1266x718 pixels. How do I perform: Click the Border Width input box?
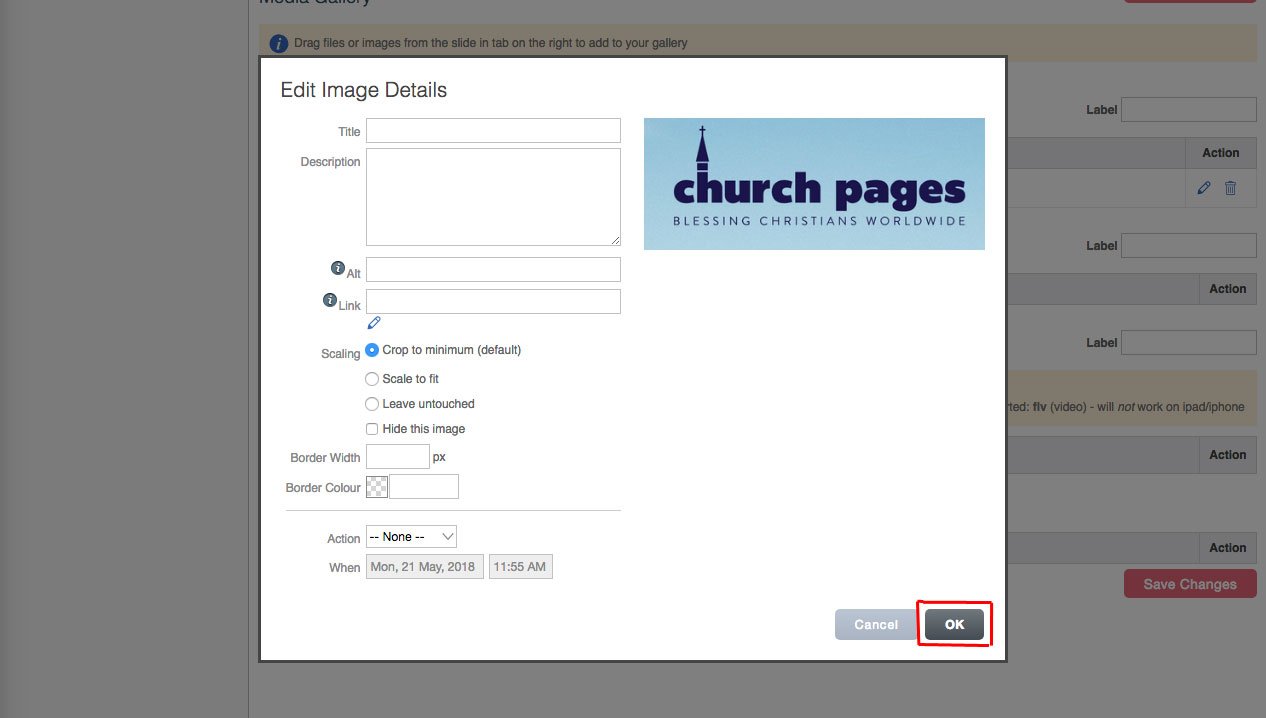click(x=398, y=456)
